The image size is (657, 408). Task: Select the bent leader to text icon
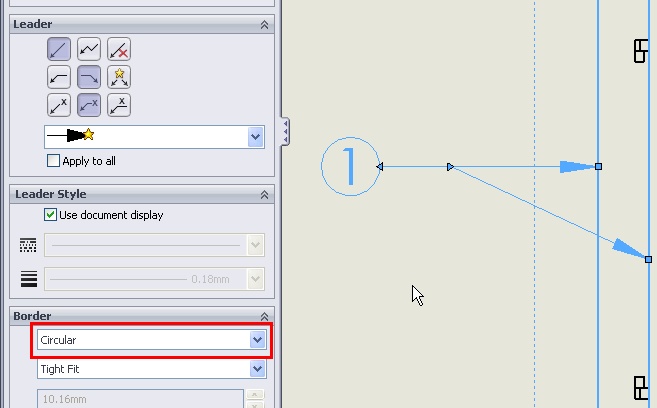click(89, 105)
